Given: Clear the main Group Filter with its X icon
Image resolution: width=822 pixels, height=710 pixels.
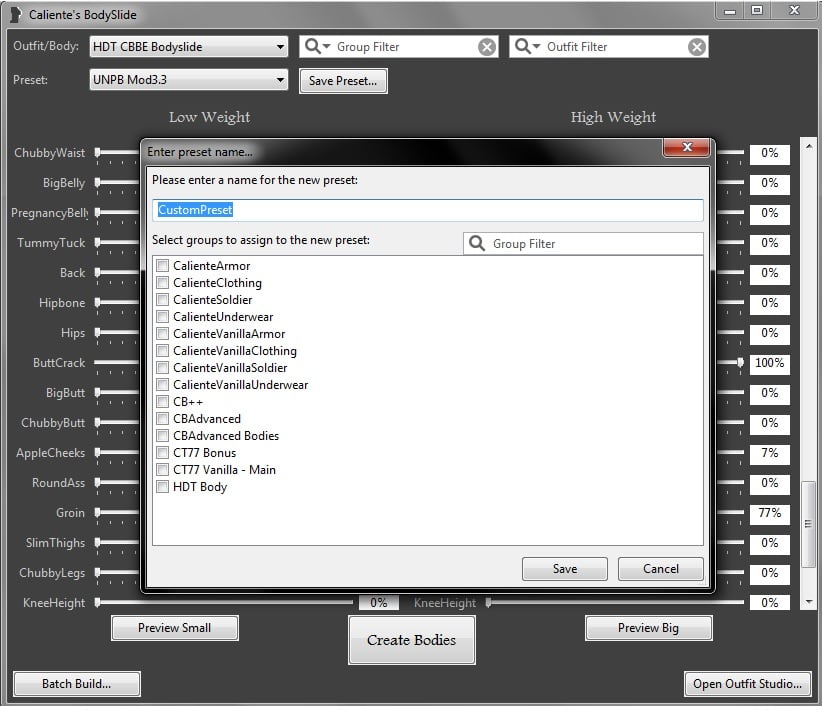Looking at the screenshot, I should coord(487,47).
